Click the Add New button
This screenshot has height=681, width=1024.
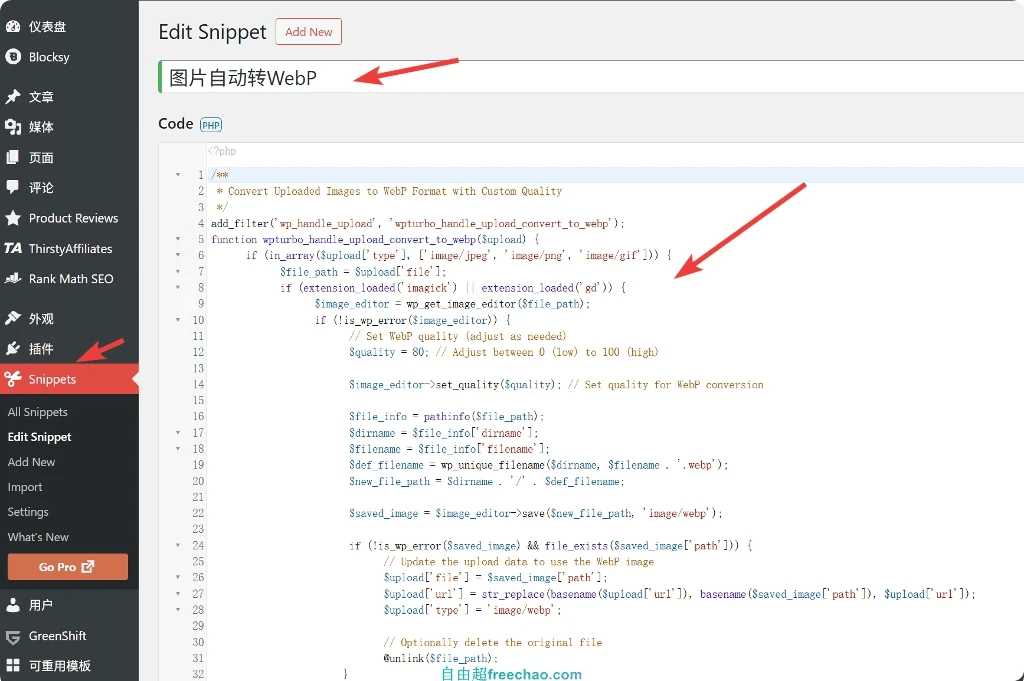point(308,32)
